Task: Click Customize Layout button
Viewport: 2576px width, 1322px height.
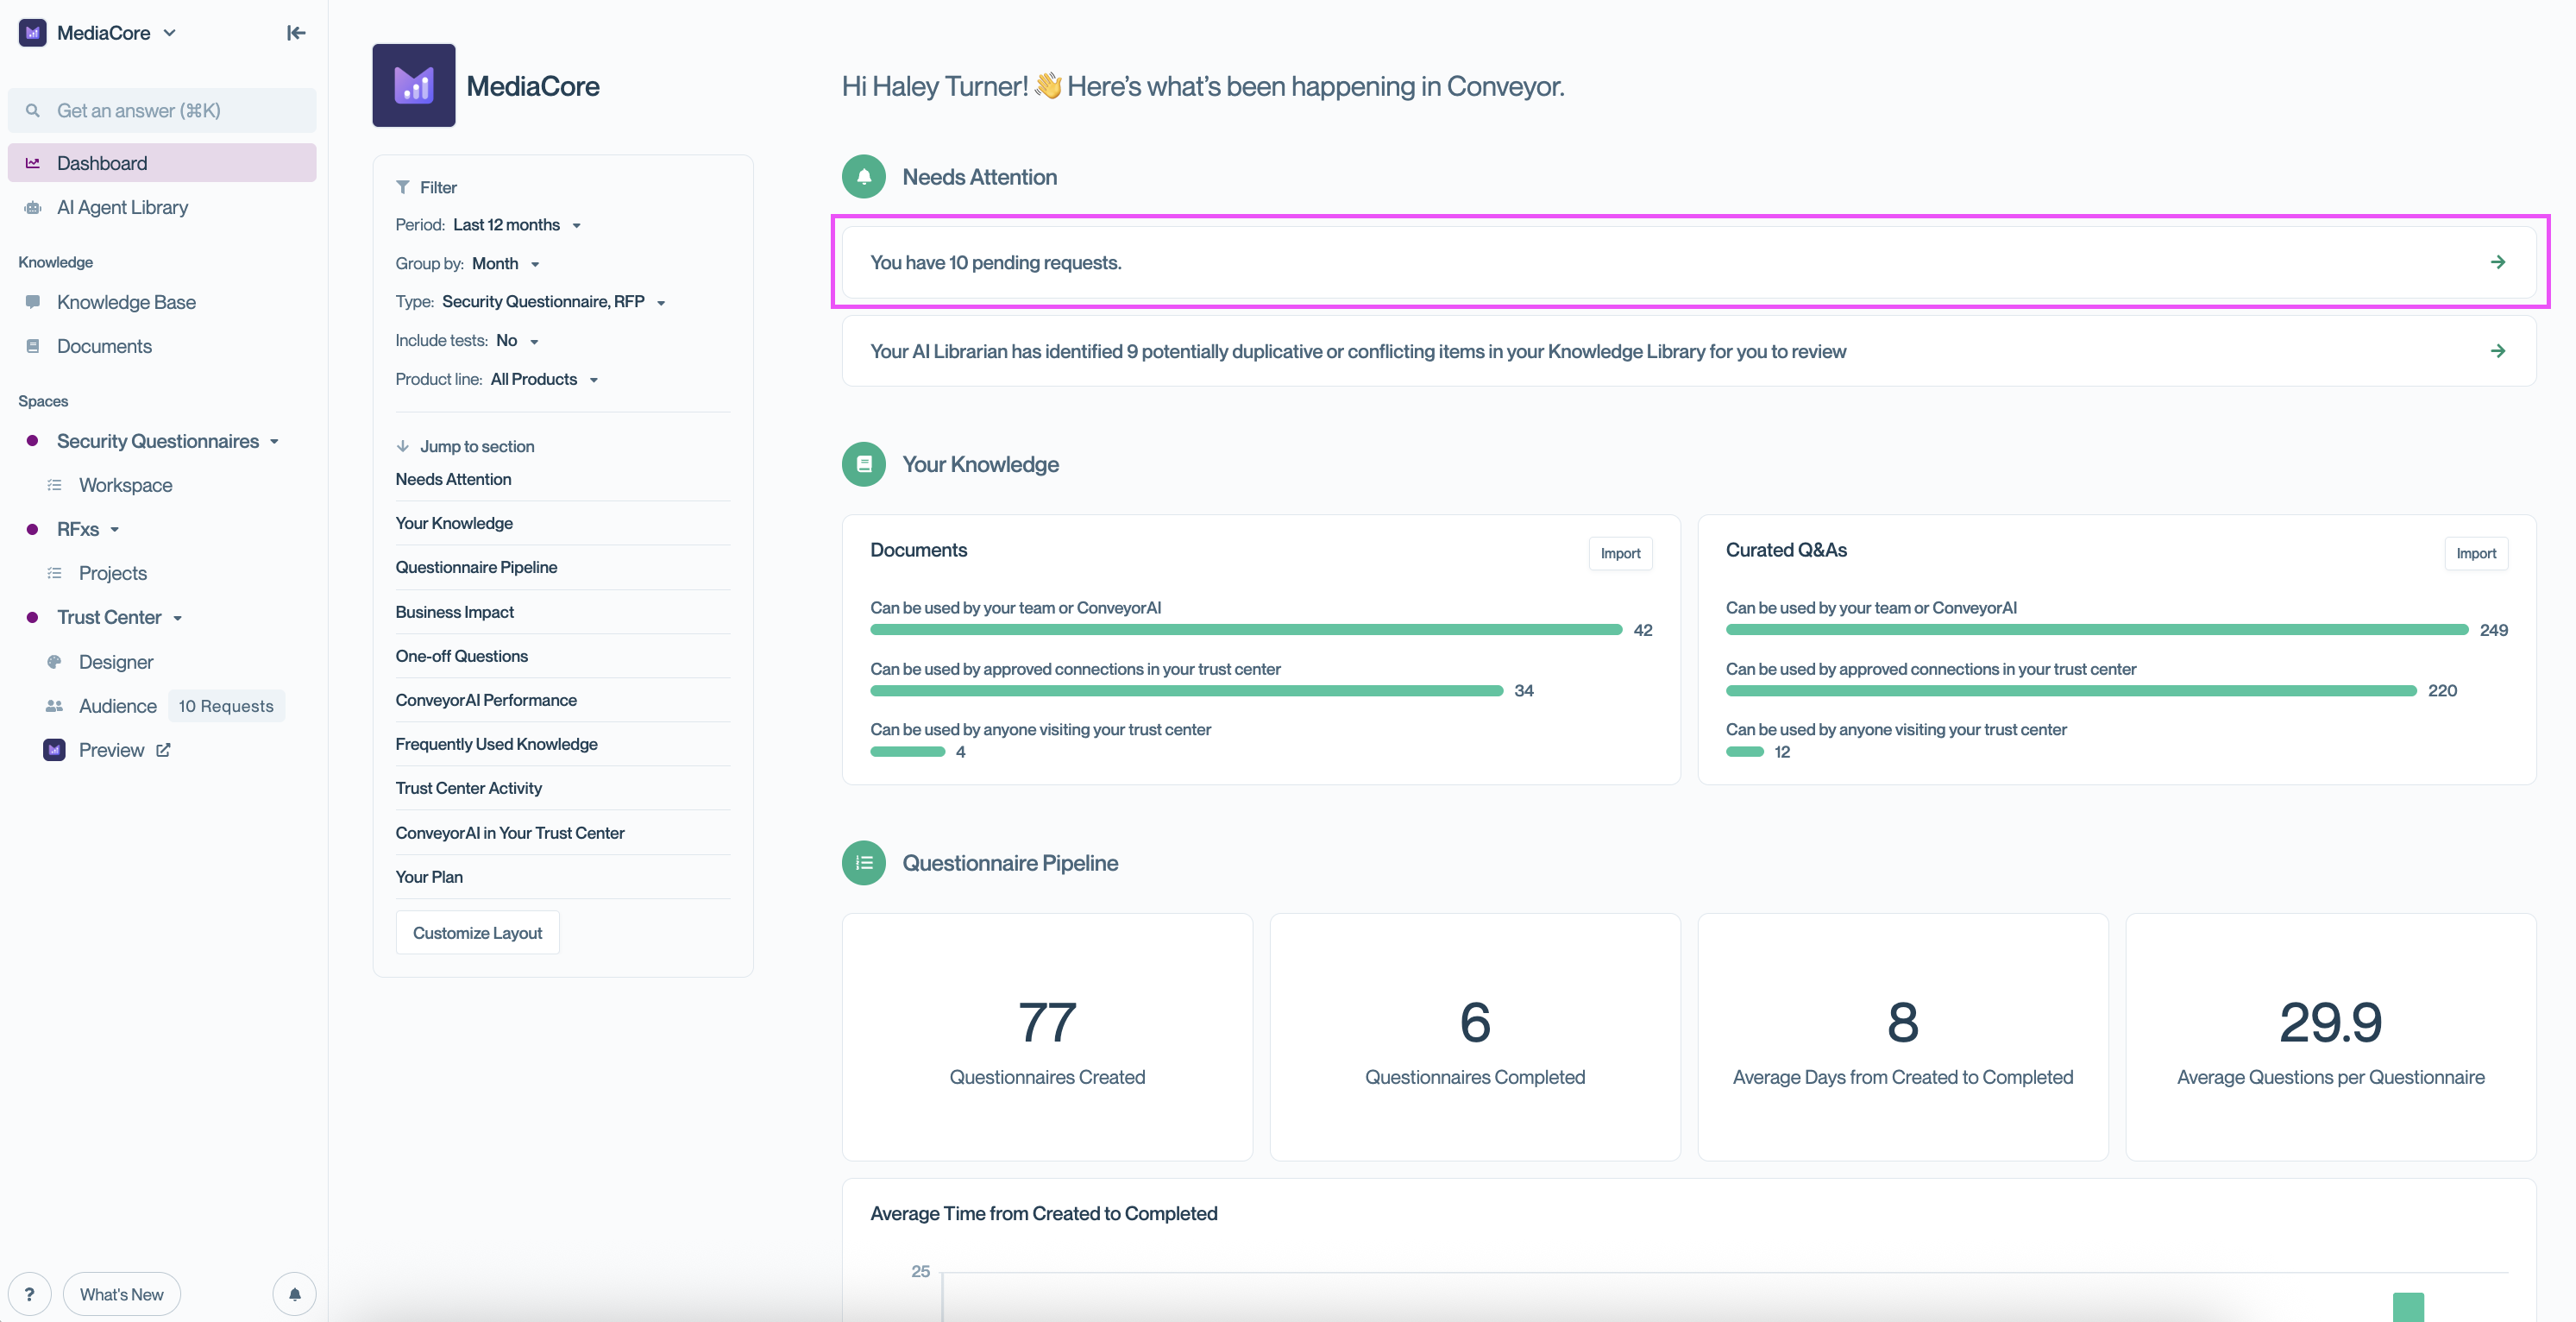Action: 477,933
